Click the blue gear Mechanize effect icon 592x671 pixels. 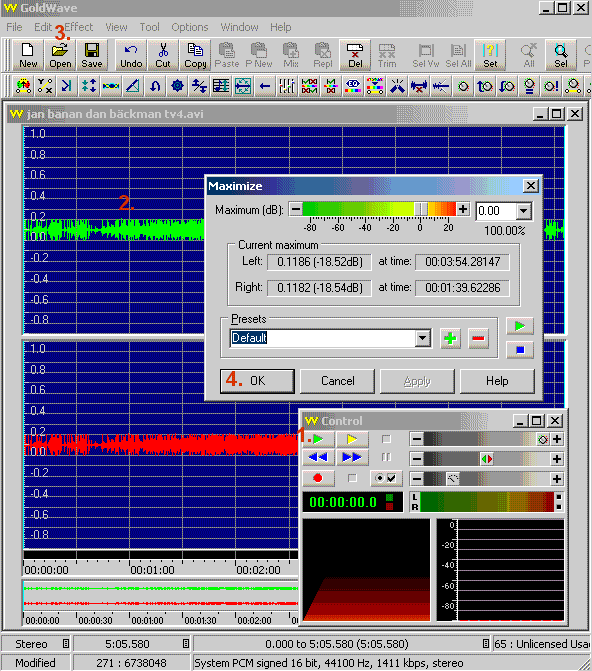(177, 86)
